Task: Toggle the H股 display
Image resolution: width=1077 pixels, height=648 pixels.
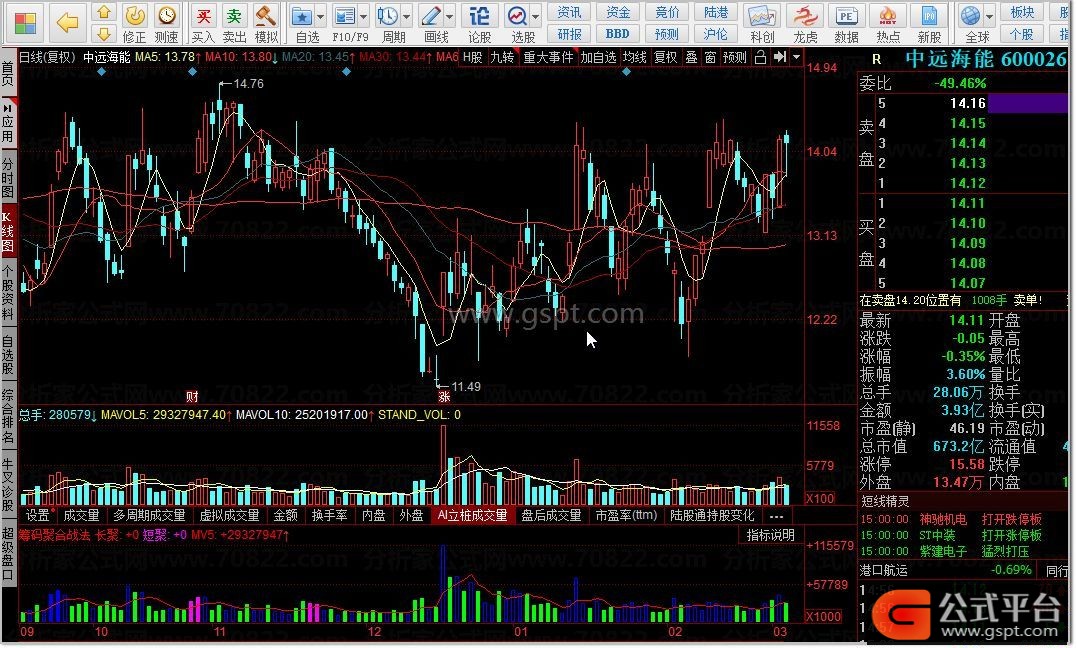Action: tap(473, 57)
